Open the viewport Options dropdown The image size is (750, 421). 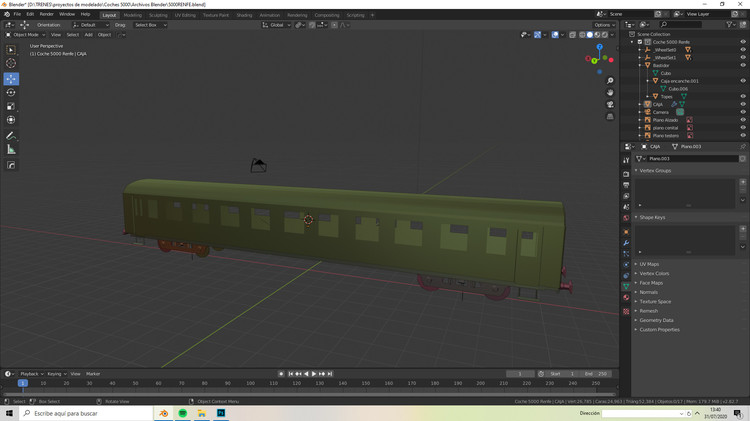(604, 25)
